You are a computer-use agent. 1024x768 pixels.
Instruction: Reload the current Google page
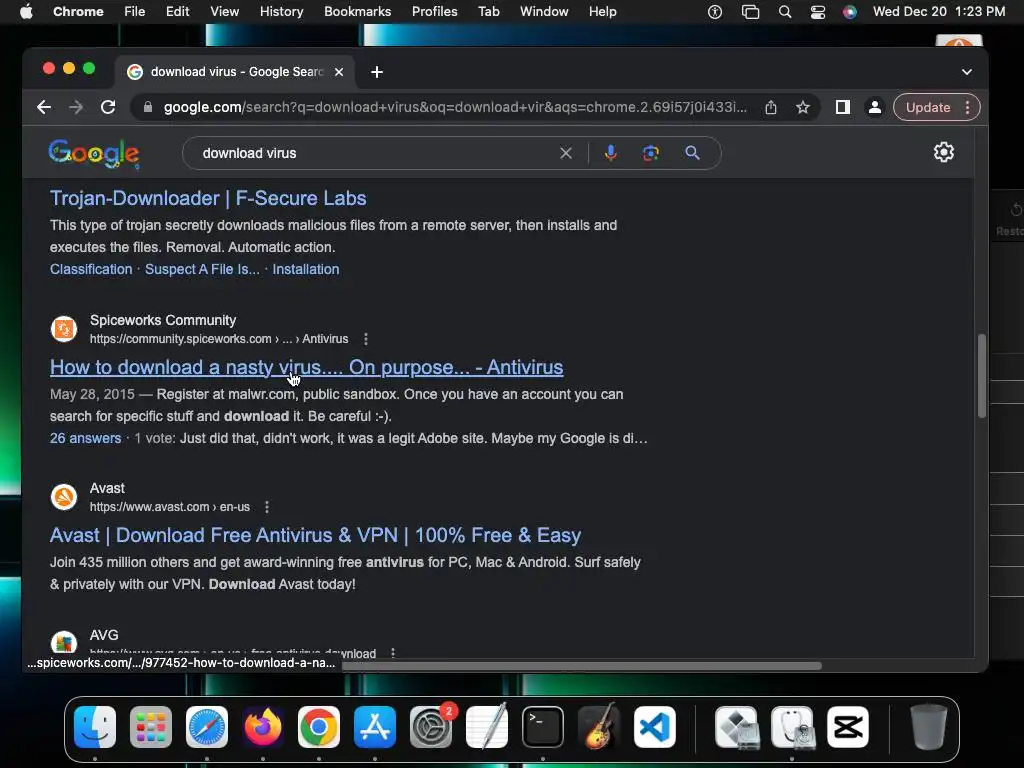pyautogui.click(x=108, y=107)
